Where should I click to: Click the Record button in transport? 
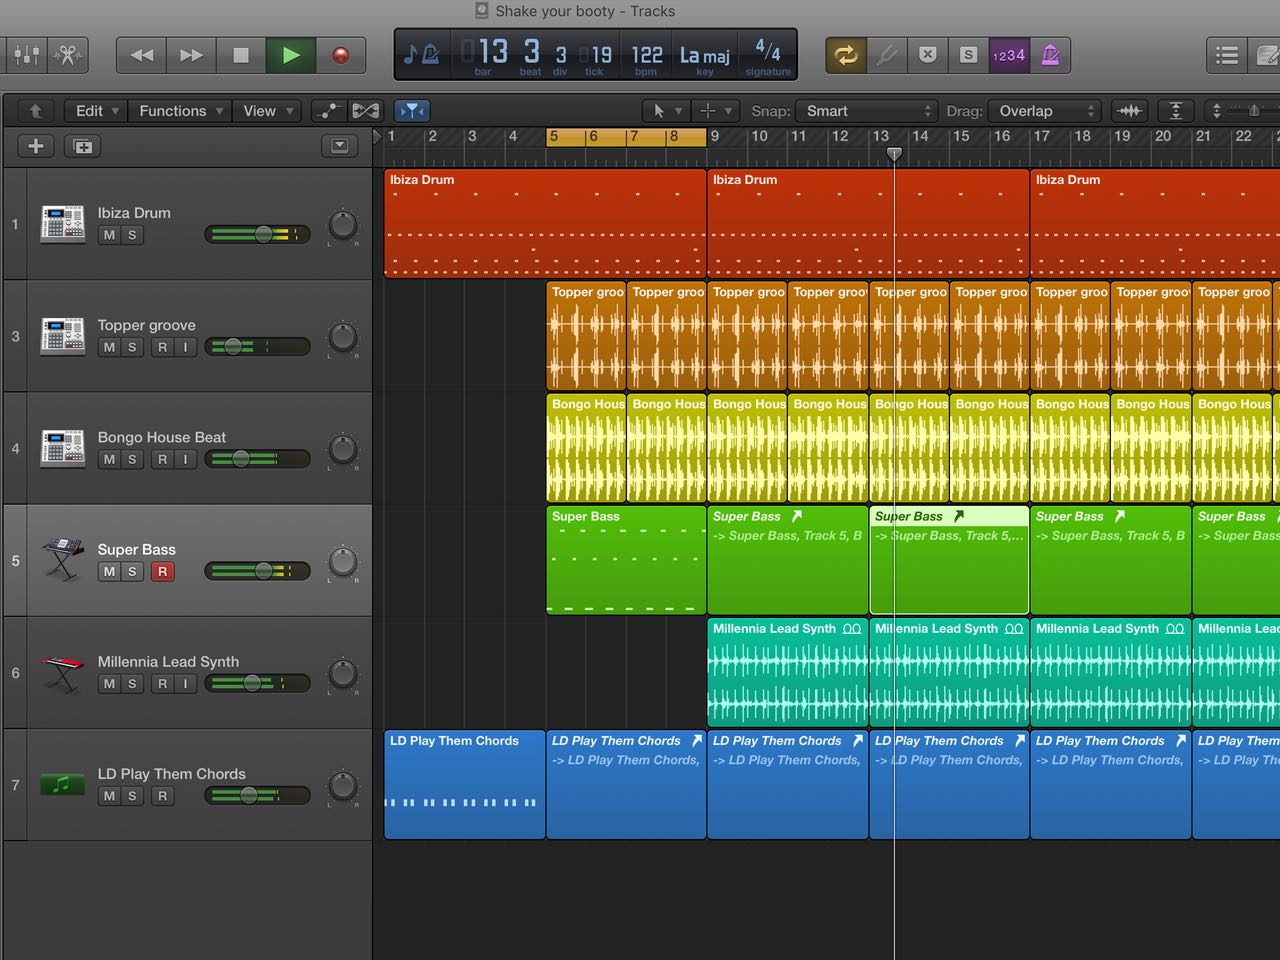341,55
